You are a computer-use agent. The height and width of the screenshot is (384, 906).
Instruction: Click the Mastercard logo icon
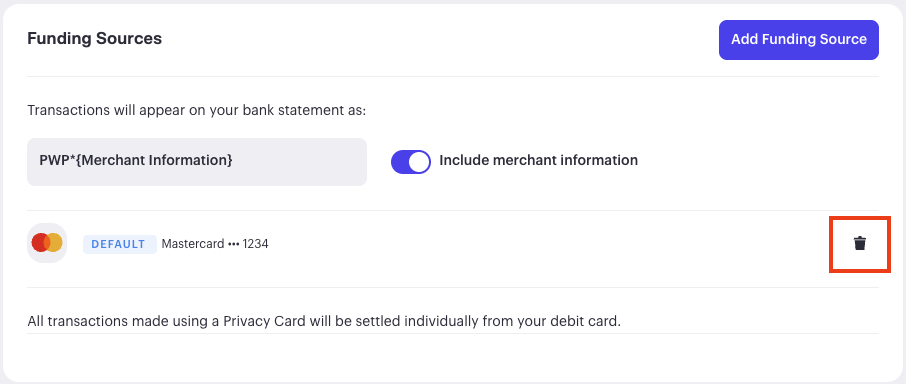[x=47, y=243]
